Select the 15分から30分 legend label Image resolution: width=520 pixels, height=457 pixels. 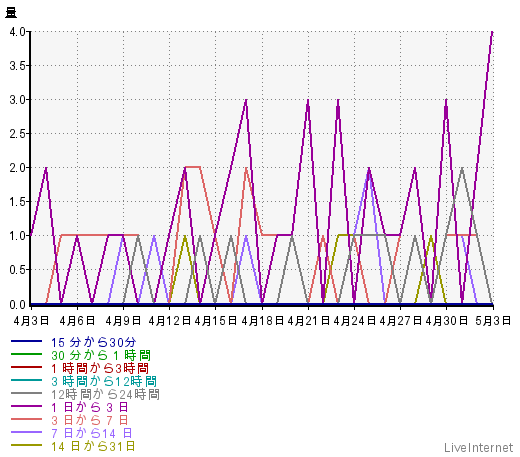tap(94, 342)
